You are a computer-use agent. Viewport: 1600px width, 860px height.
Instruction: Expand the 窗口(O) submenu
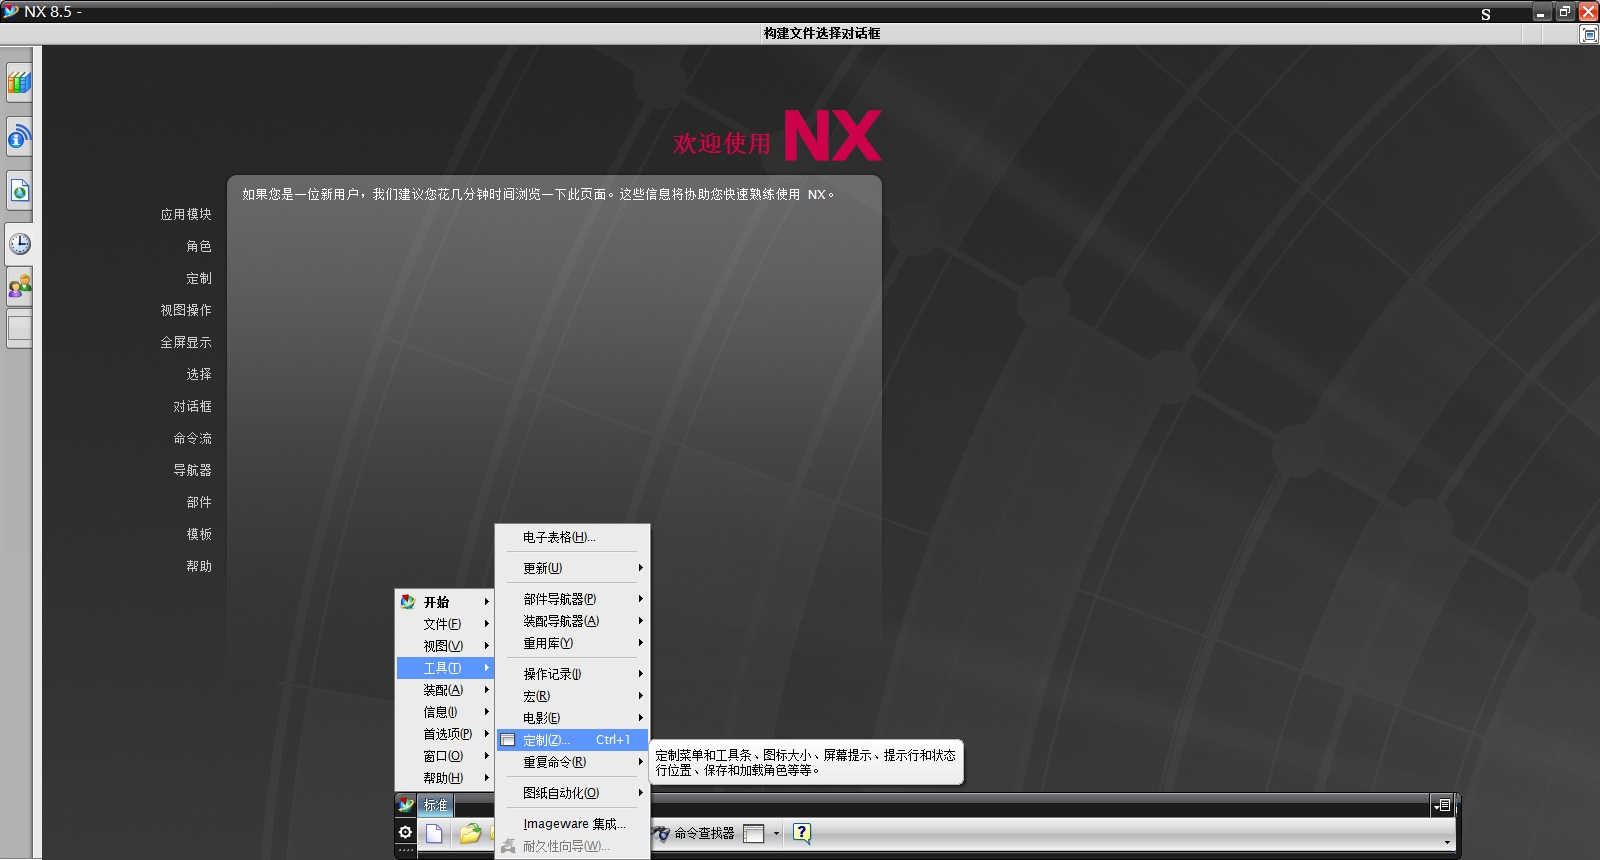(x=445, y=756)
